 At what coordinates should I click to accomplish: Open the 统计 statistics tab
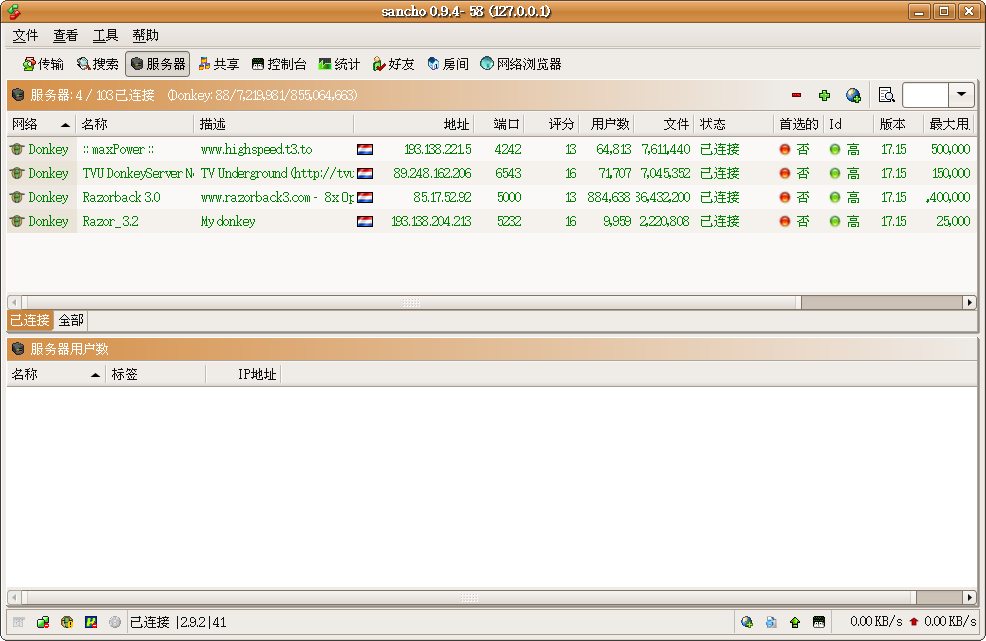[340, 64]
